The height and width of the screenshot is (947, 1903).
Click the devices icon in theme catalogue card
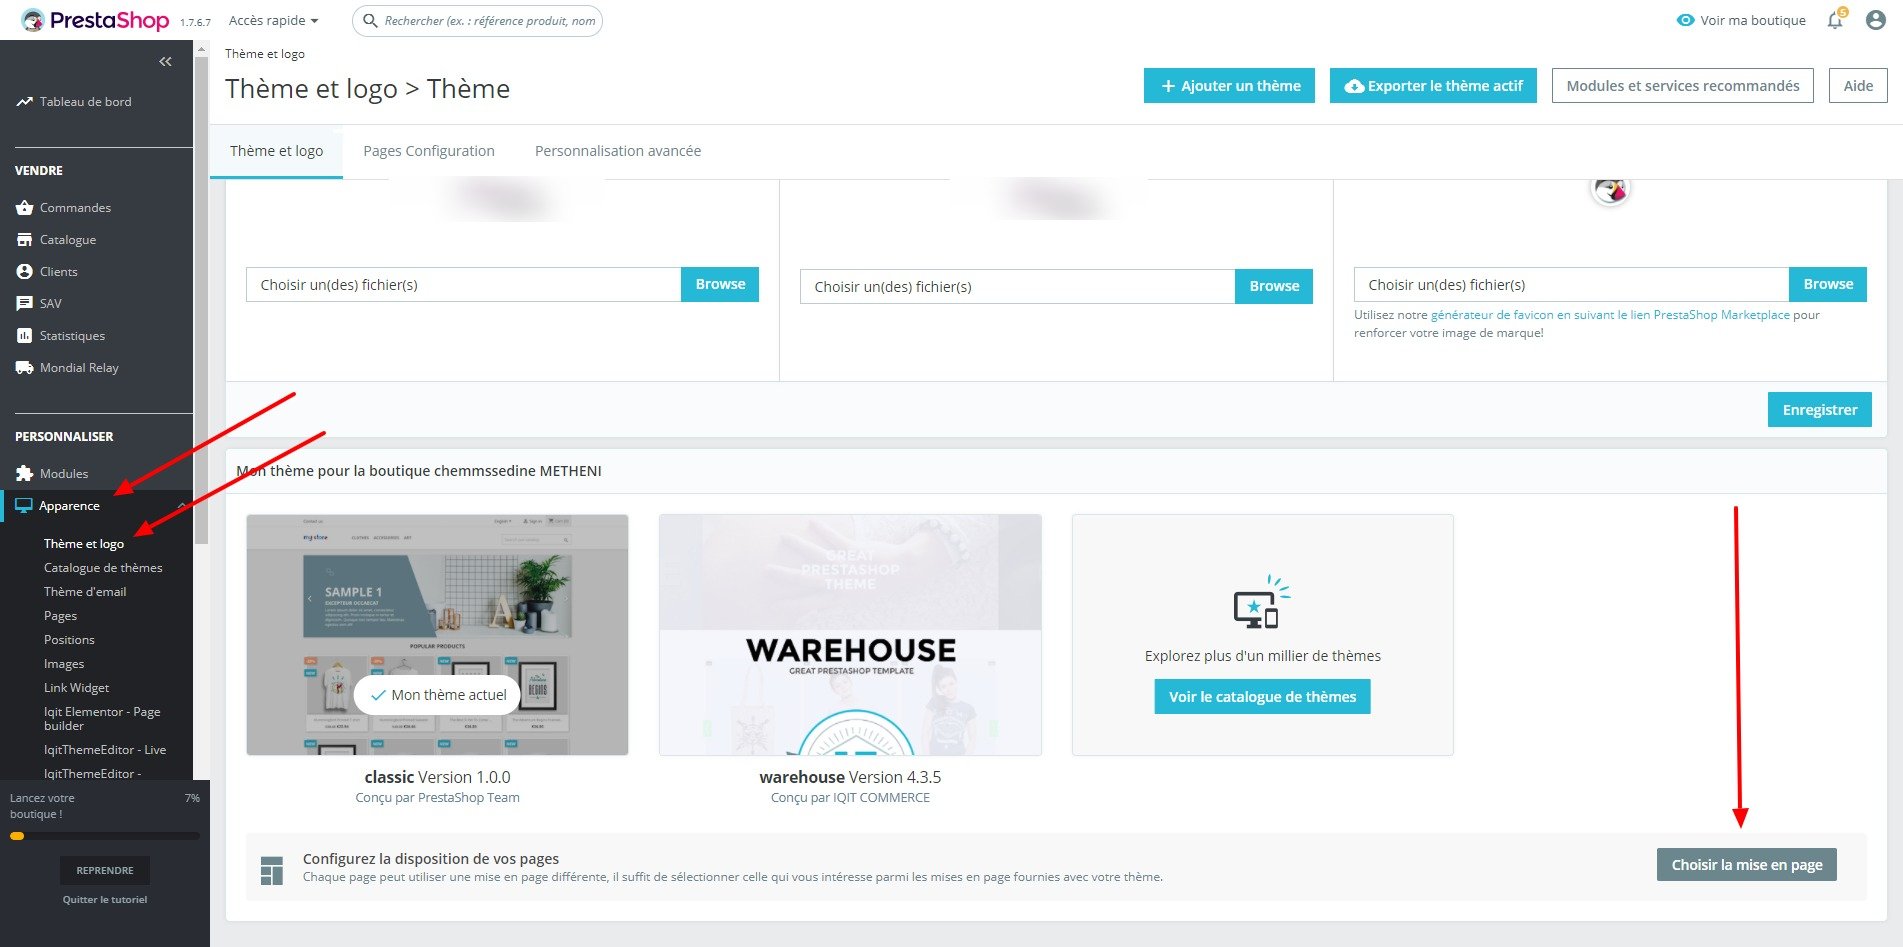tap(1260, 602)
